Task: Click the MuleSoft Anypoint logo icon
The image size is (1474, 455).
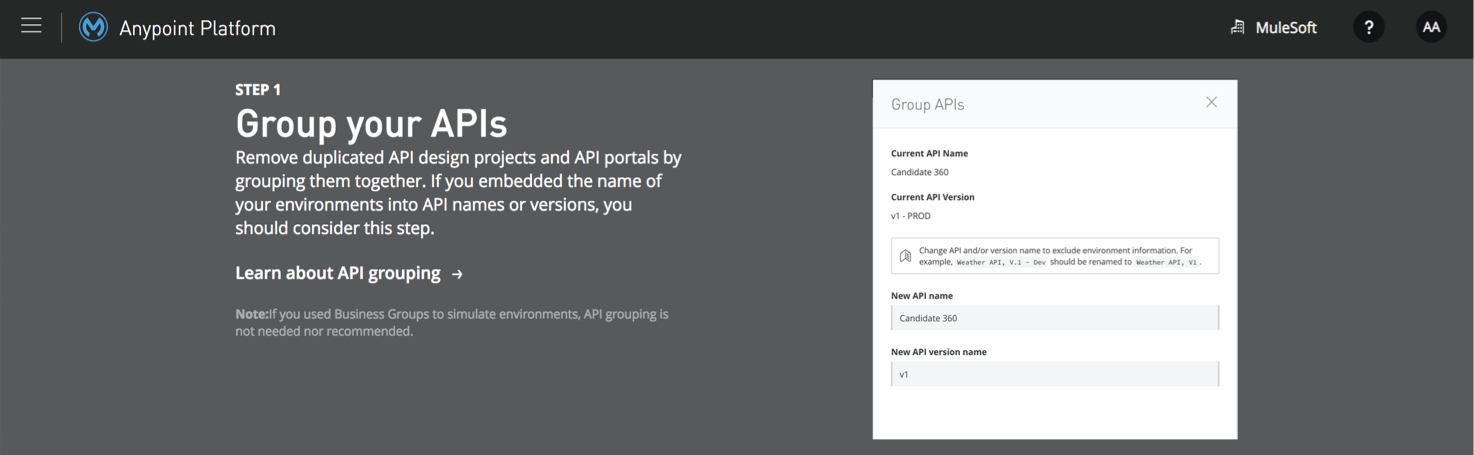Action: (93, 27)
